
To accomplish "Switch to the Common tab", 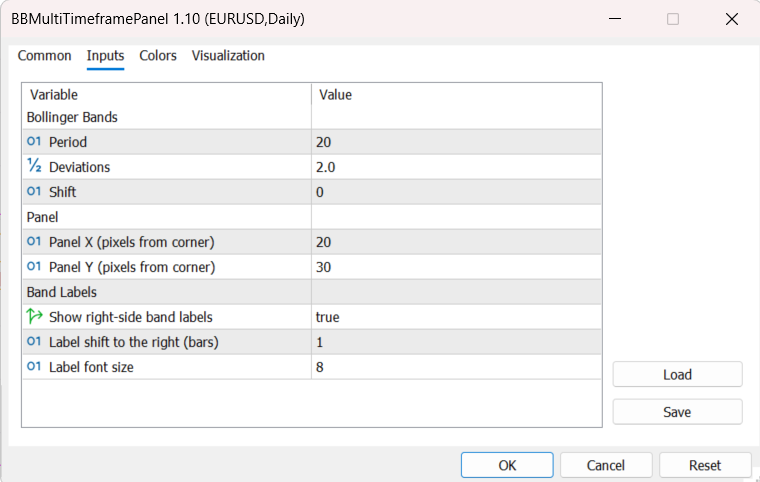I will pyautogui.click(x=45, y=56).
